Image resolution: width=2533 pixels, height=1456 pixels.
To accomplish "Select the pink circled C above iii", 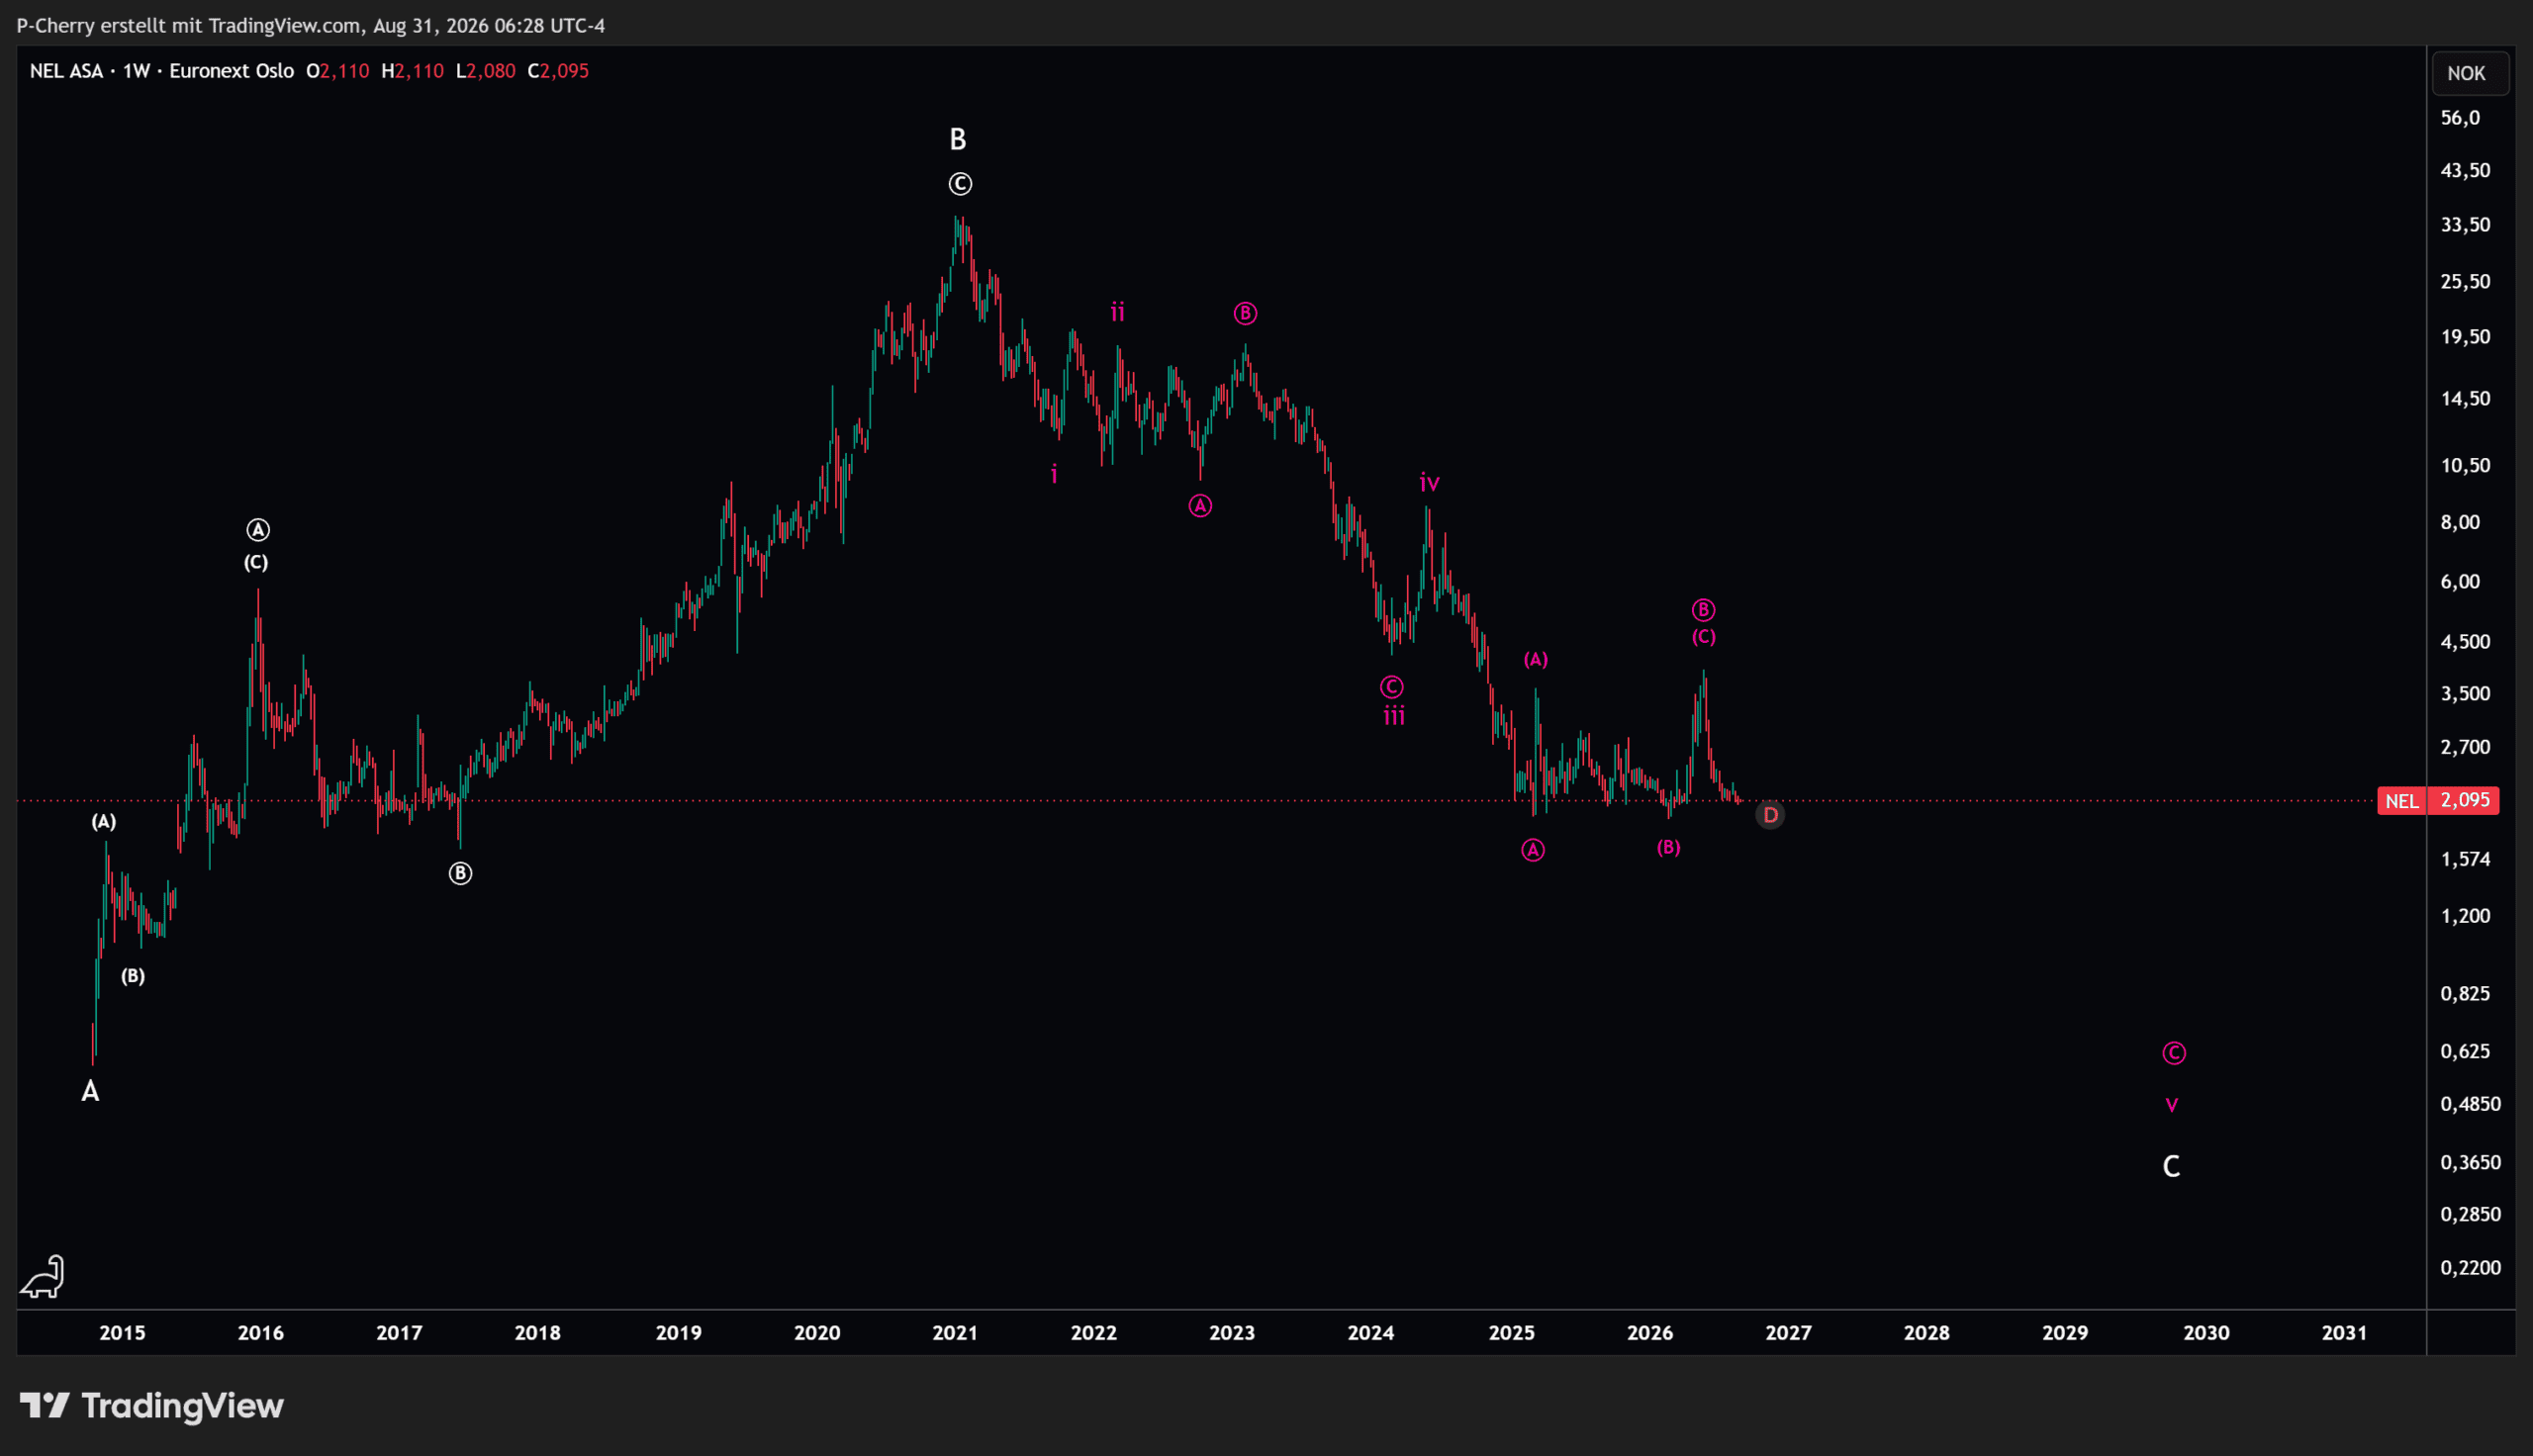I will pyautogui.click(x=1392, y=687).
